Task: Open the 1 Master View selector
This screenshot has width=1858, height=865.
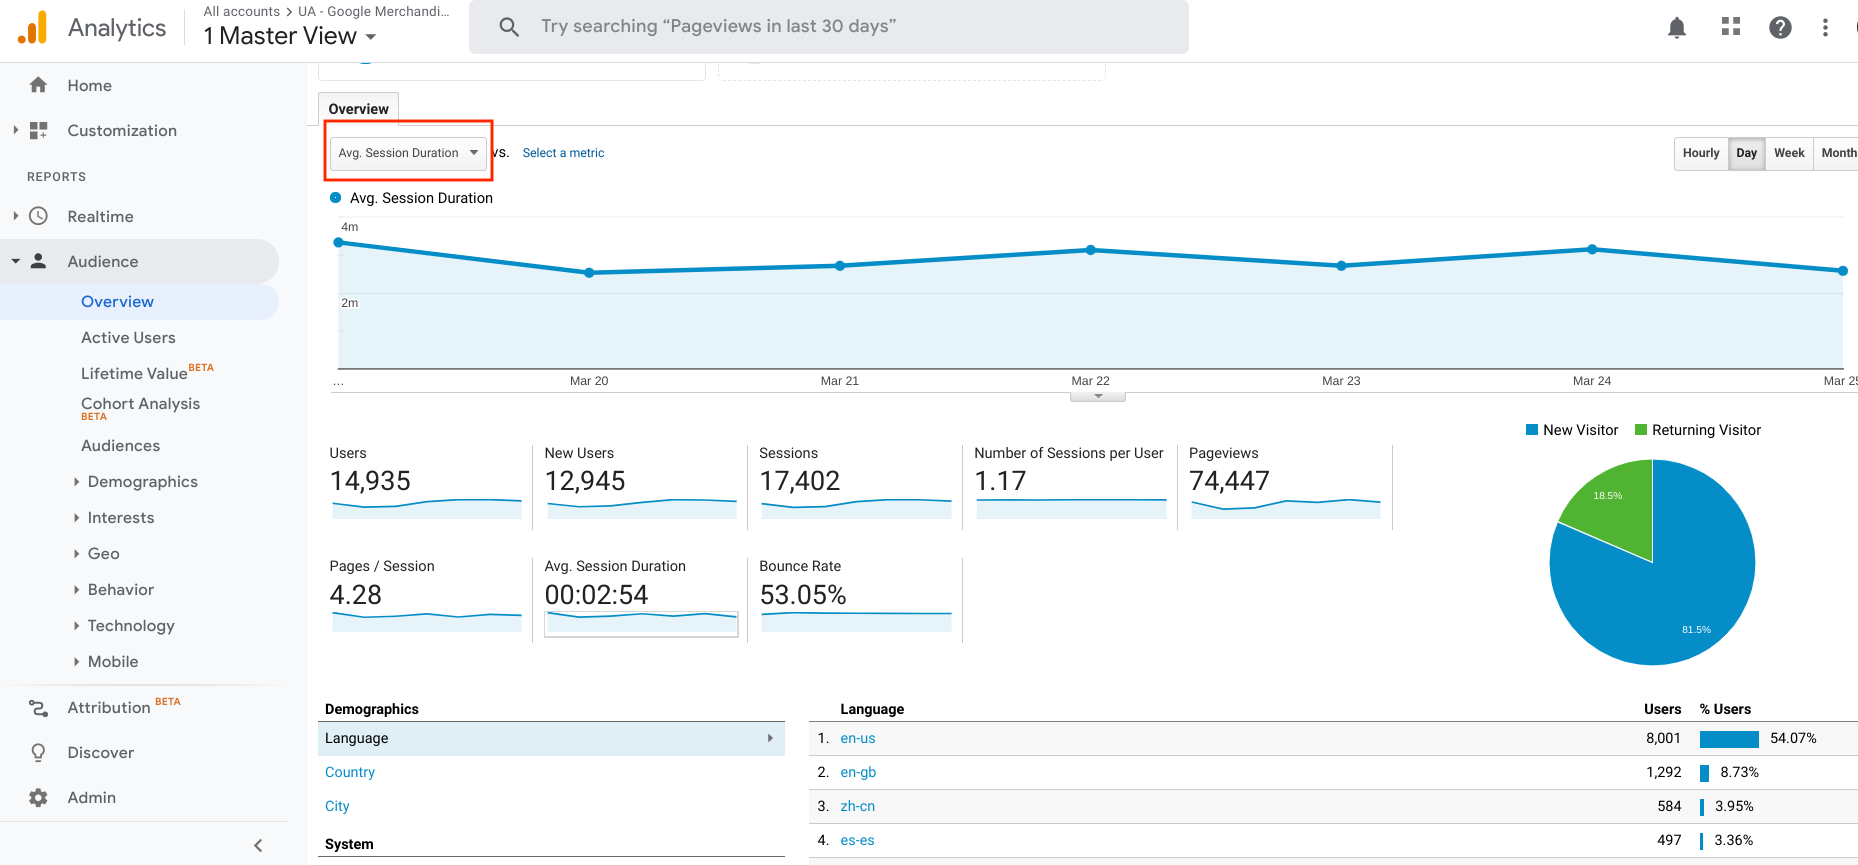Action: coord(290,36)
